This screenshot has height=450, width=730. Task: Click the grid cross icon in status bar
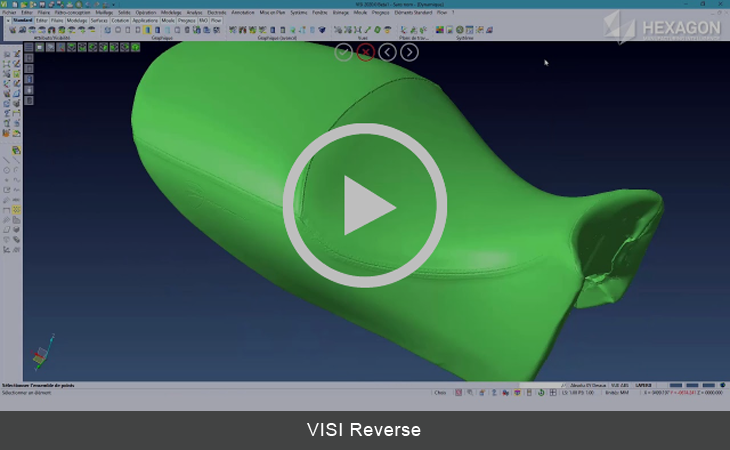click(553, 393)
